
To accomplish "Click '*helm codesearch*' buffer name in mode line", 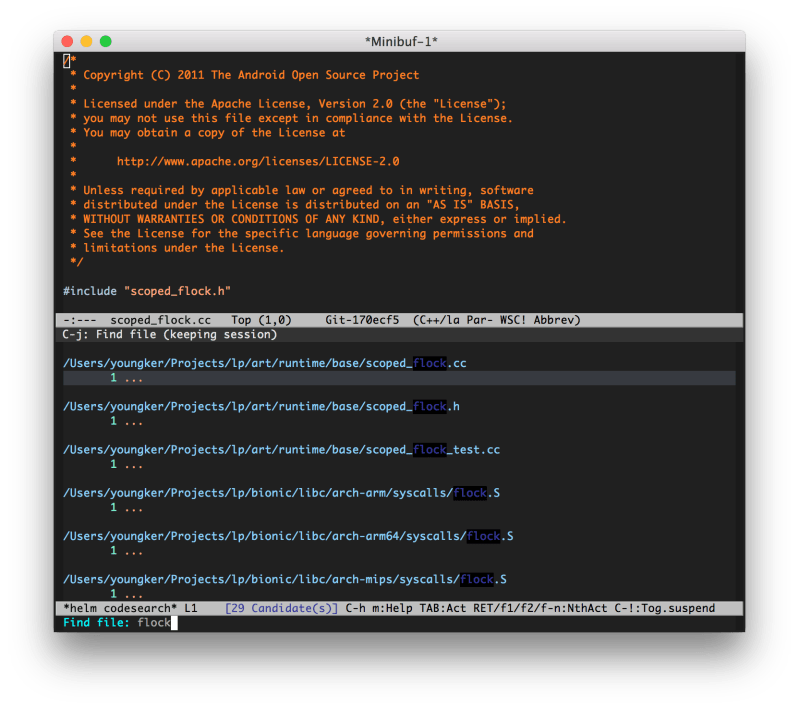I will coord(120,608).
